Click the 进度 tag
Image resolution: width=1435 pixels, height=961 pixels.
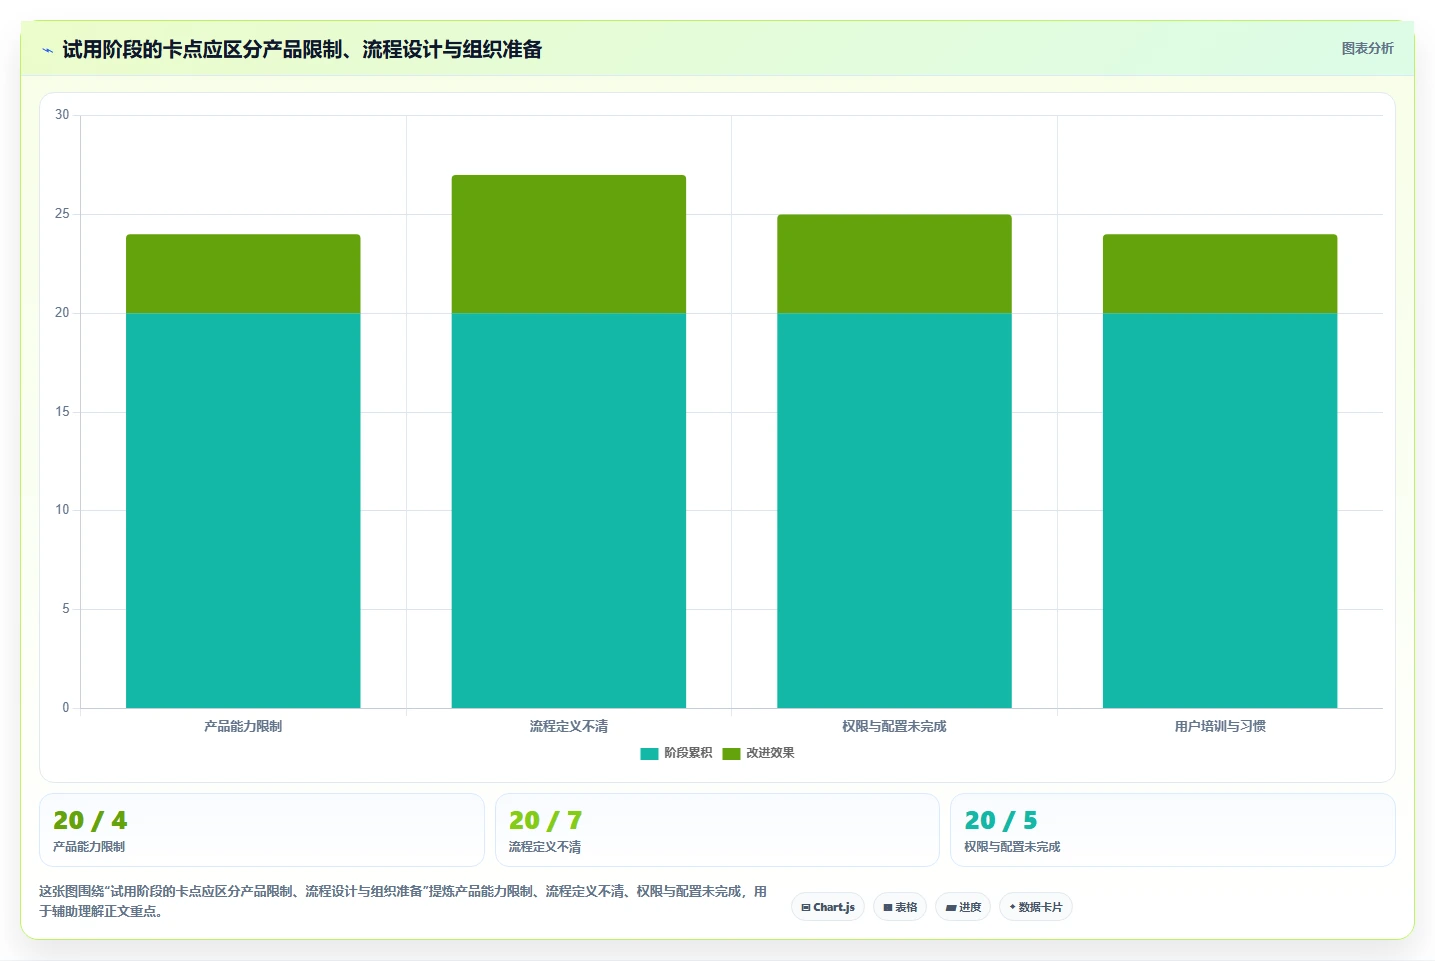tap(963, 907)
